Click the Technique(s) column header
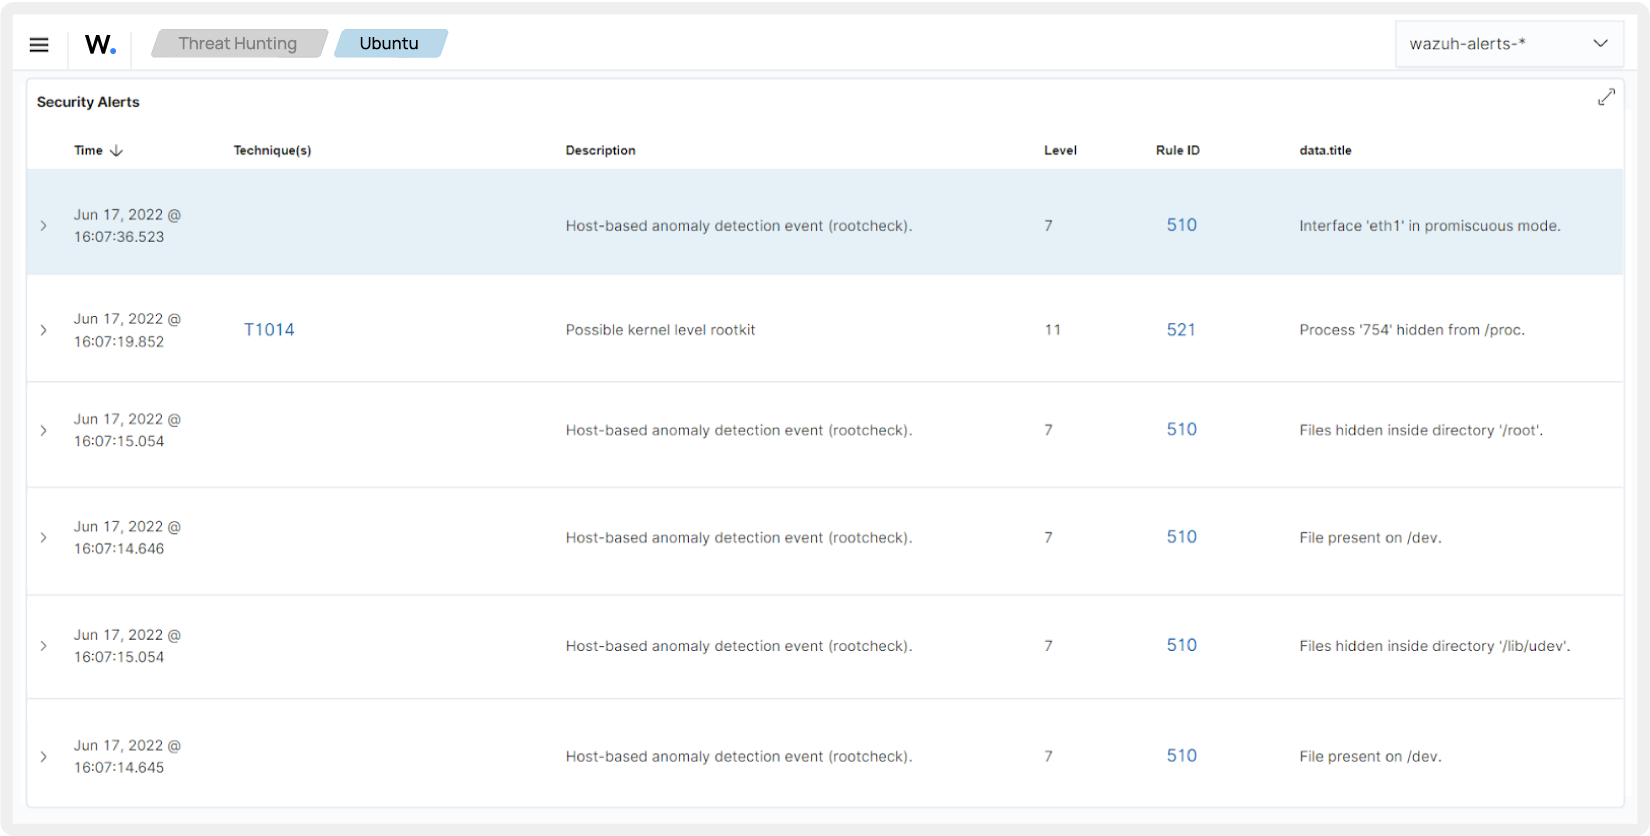 [272, 150]
